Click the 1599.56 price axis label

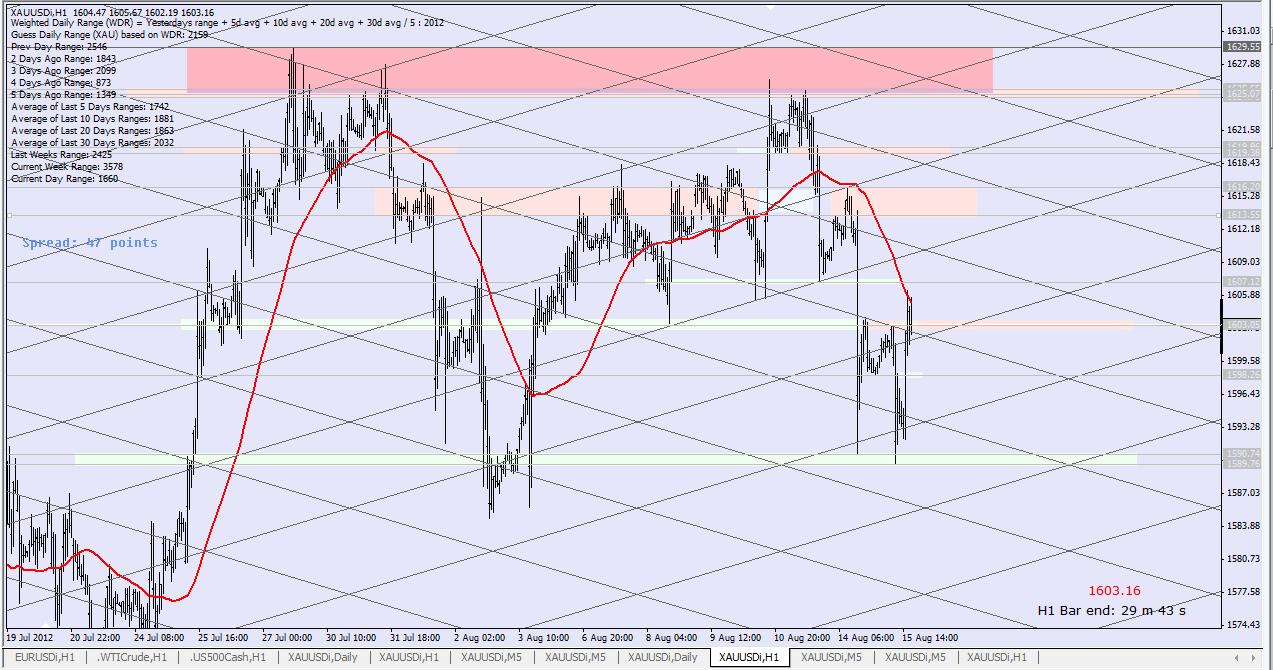point(1243,360)
